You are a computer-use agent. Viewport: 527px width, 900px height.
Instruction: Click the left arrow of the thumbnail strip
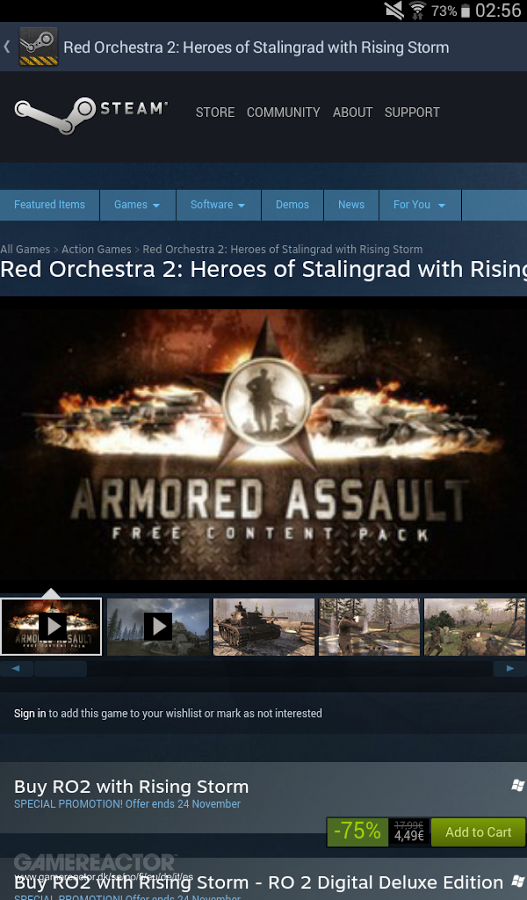pos(16,669)
